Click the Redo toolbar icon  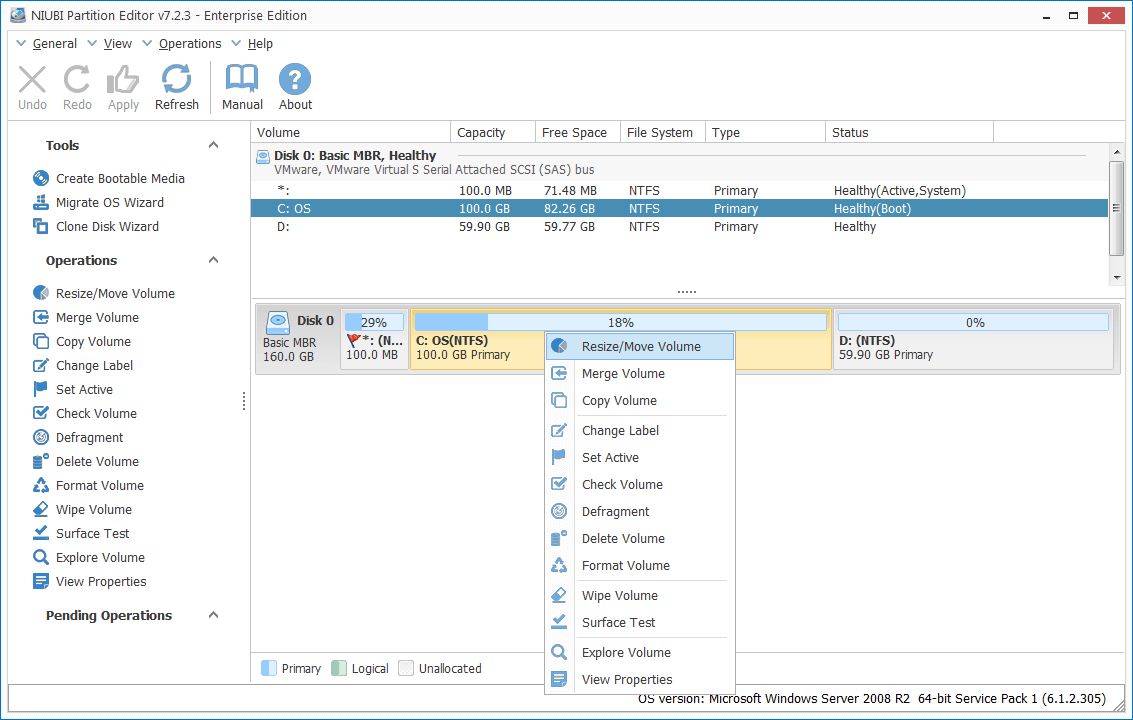[77, 80]
